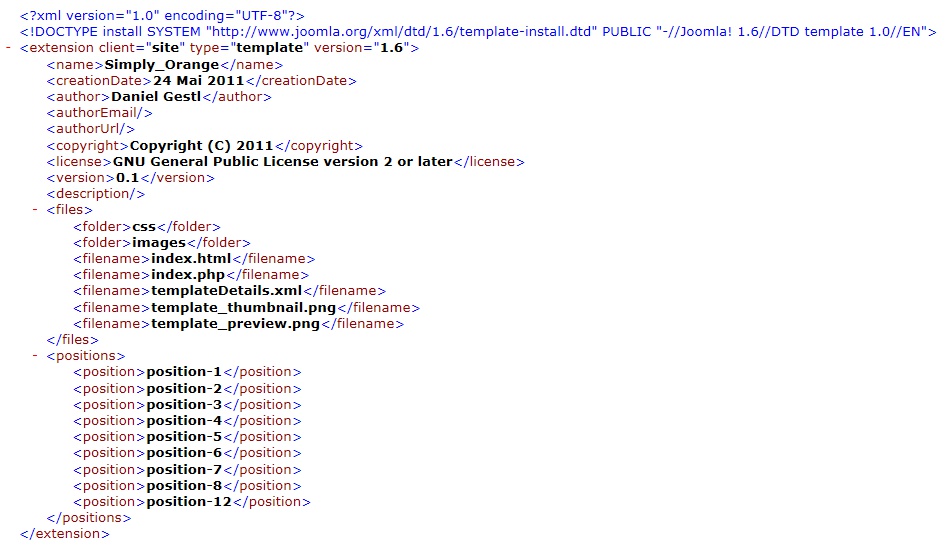Select version value 0.1
Image resolution: width=948 pixels, height=554 pixels.
[x=128, y=178]
